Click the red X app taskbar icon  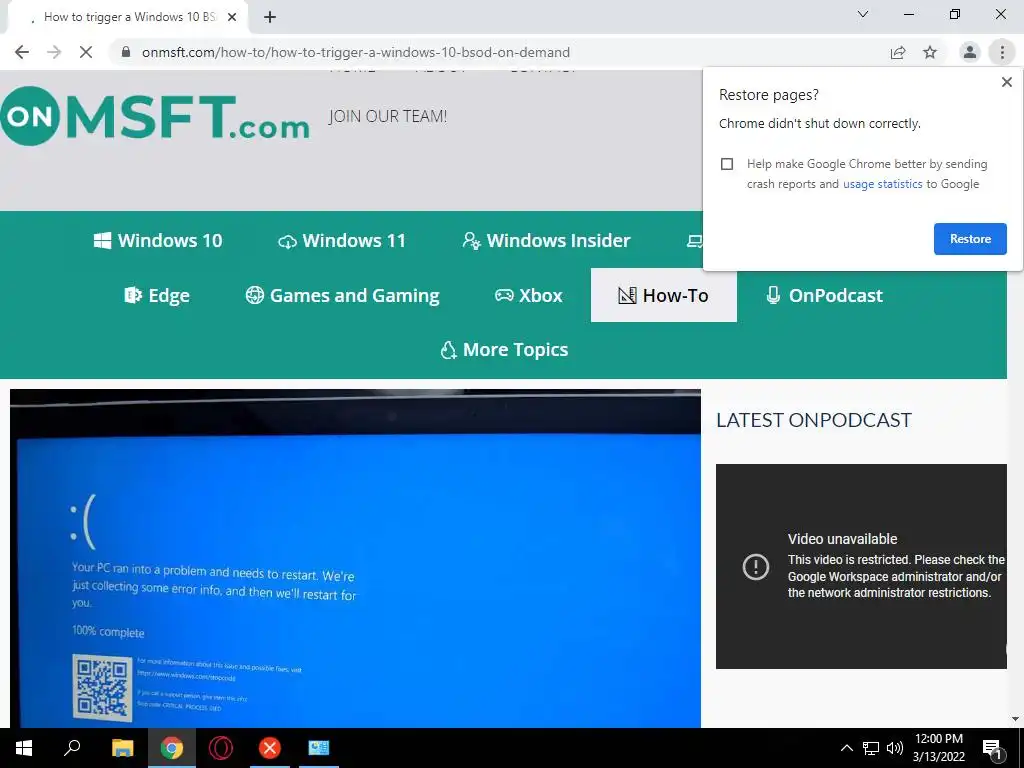click(x=270, y=748)
